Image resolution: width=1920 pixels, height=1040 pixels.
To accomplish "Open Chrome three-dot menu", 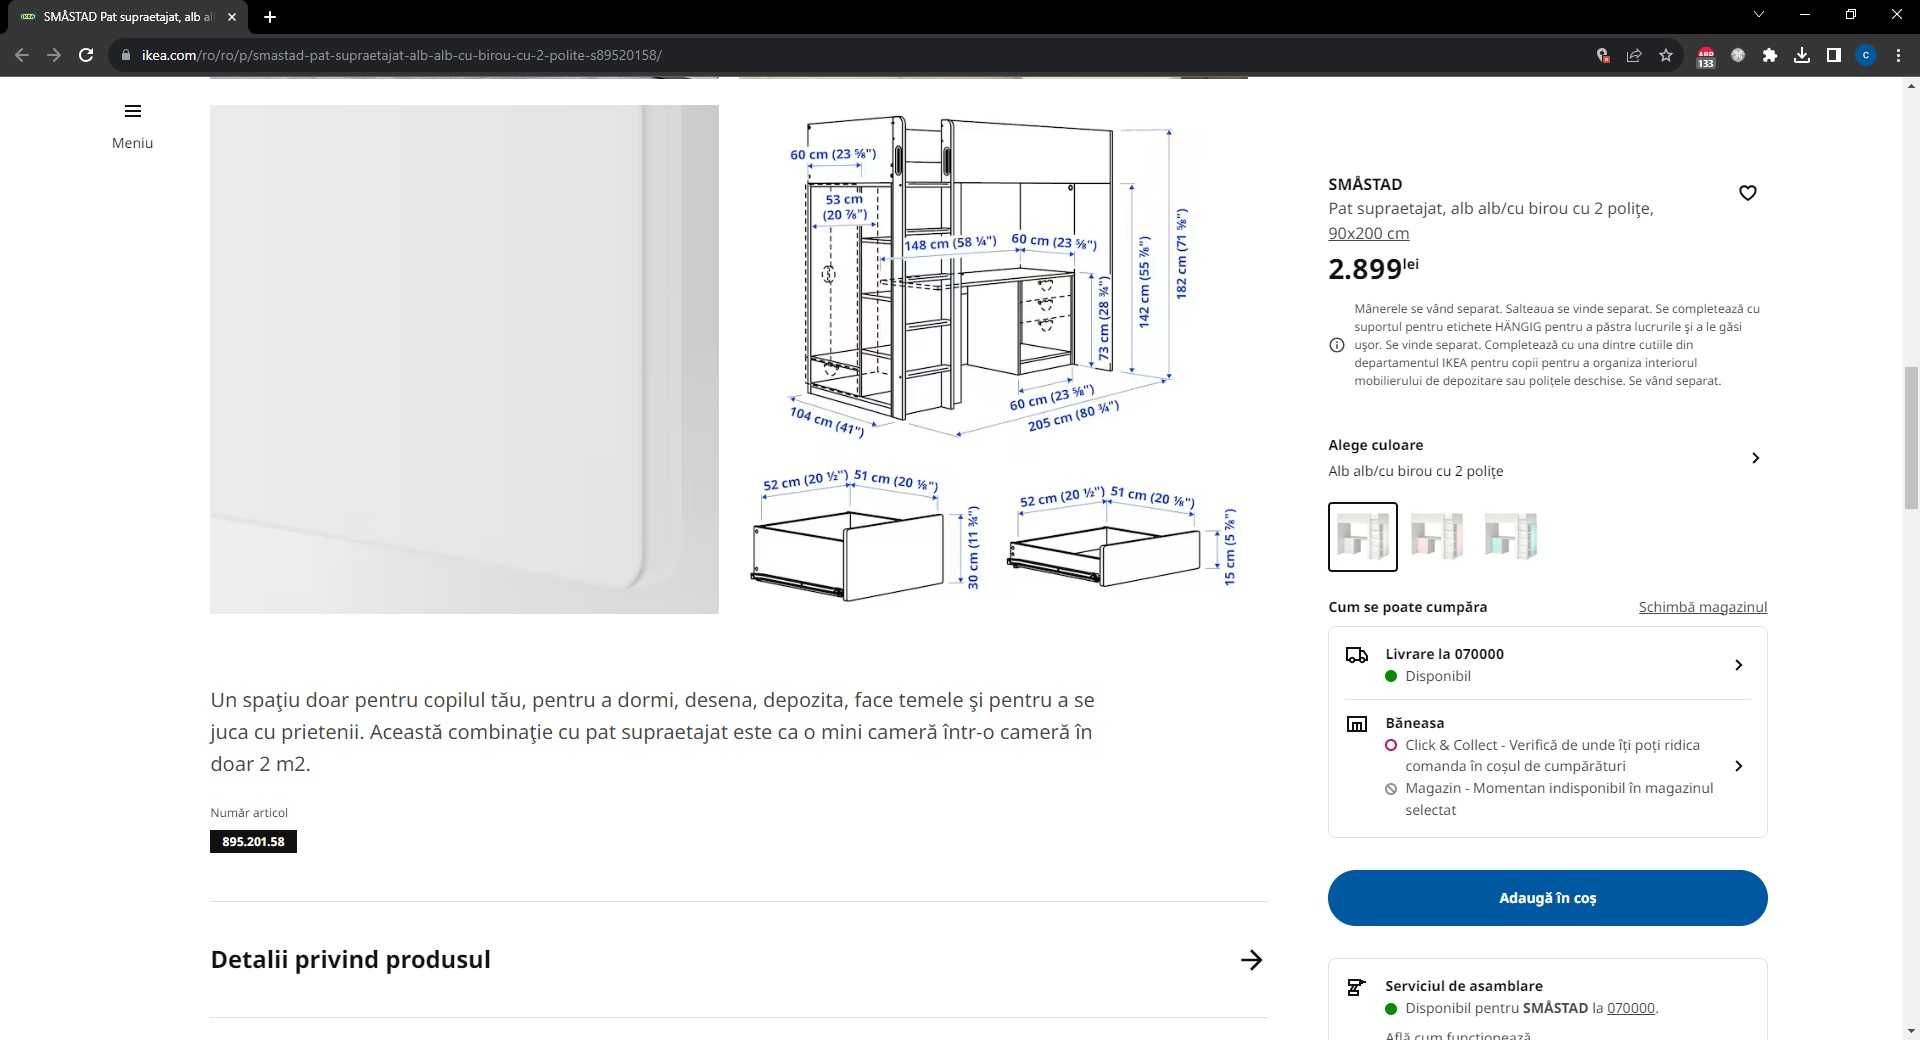I will point(1898,55).
